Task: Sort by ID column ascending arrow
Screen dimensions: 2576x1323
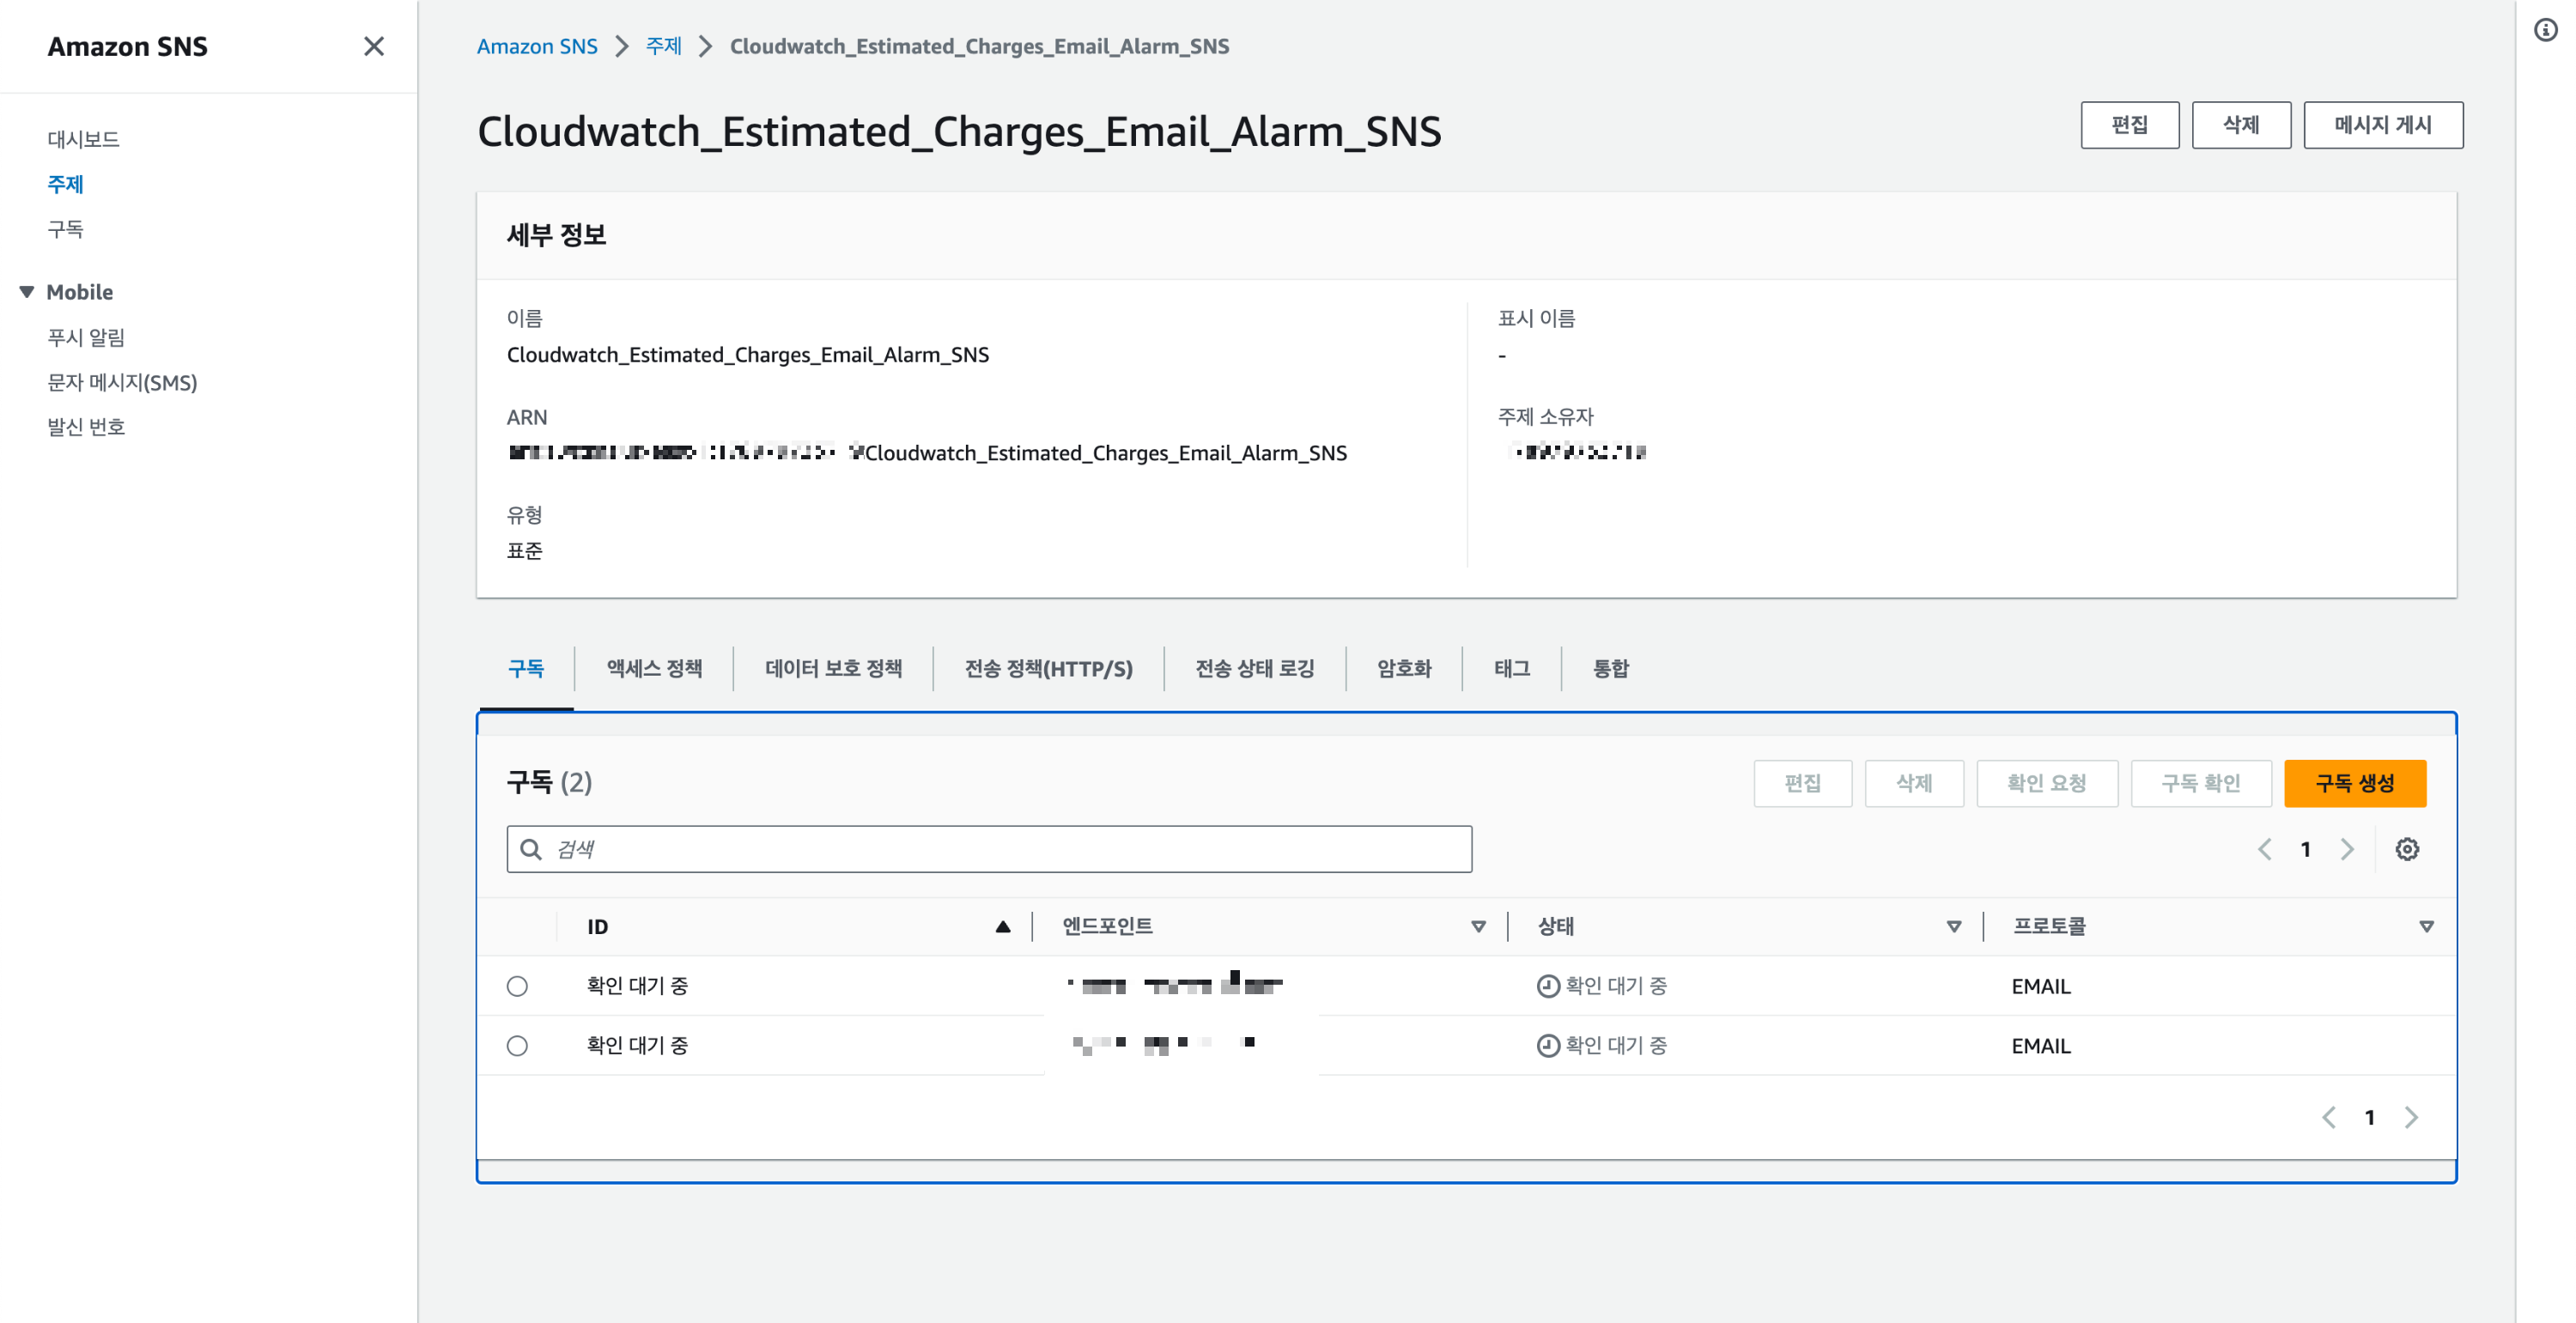Action: click(x=1002, y=927)
